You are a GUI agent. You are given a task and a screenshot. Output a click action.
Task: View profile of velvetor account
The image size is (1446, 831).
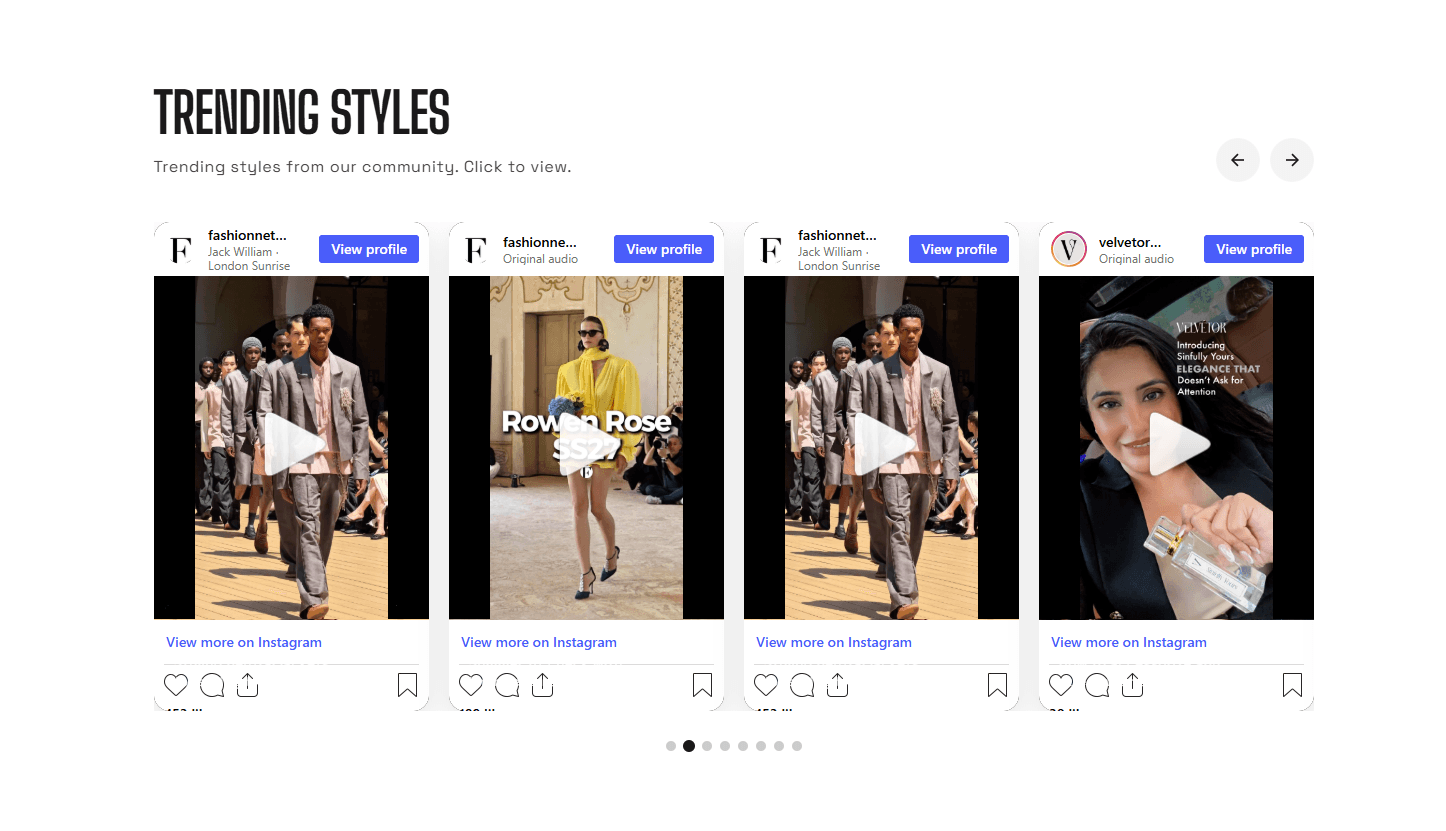pyautogui.click(x=1254, y=249)
